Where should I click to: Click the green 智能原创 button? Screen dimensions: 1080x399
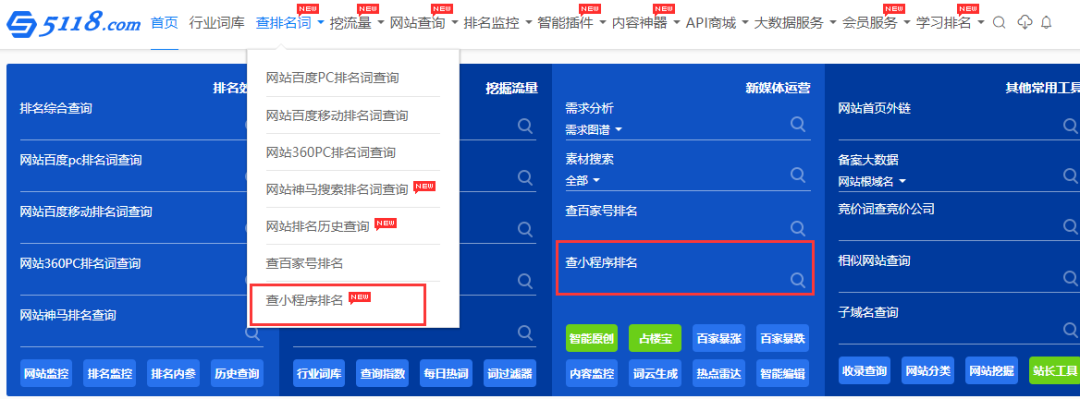(x=592, y=338)
